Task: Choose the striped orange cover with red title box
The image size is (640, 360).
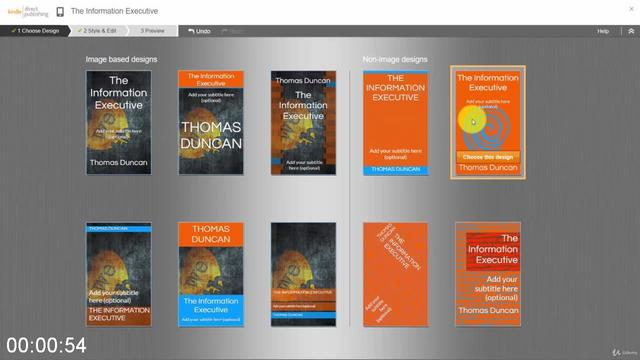Action: coord(488,274)
